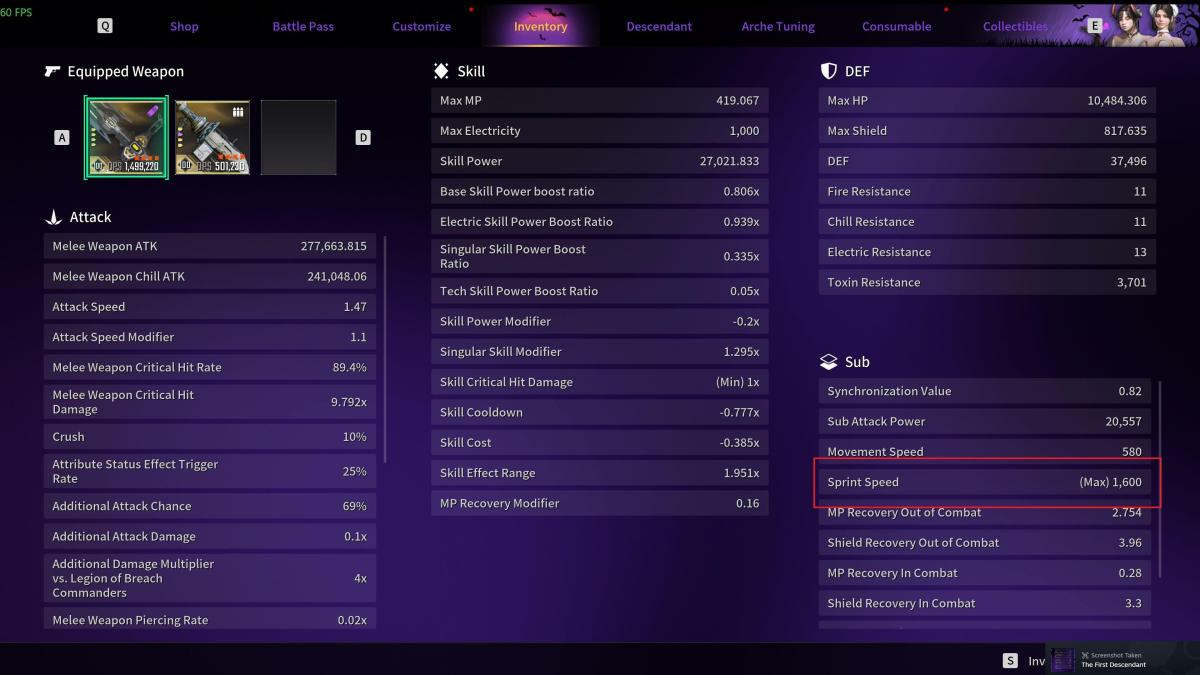Viewport: 1200px width, 675px height.
Task: Click the layered Sub section icon
Action: pos(828,362)
